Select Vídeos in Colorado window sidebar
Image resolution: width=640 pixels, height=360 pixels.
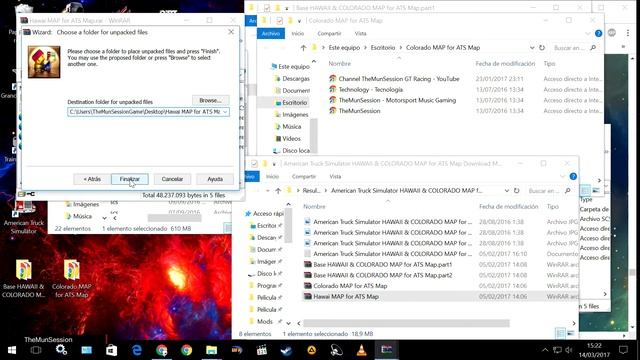(288, 139)
